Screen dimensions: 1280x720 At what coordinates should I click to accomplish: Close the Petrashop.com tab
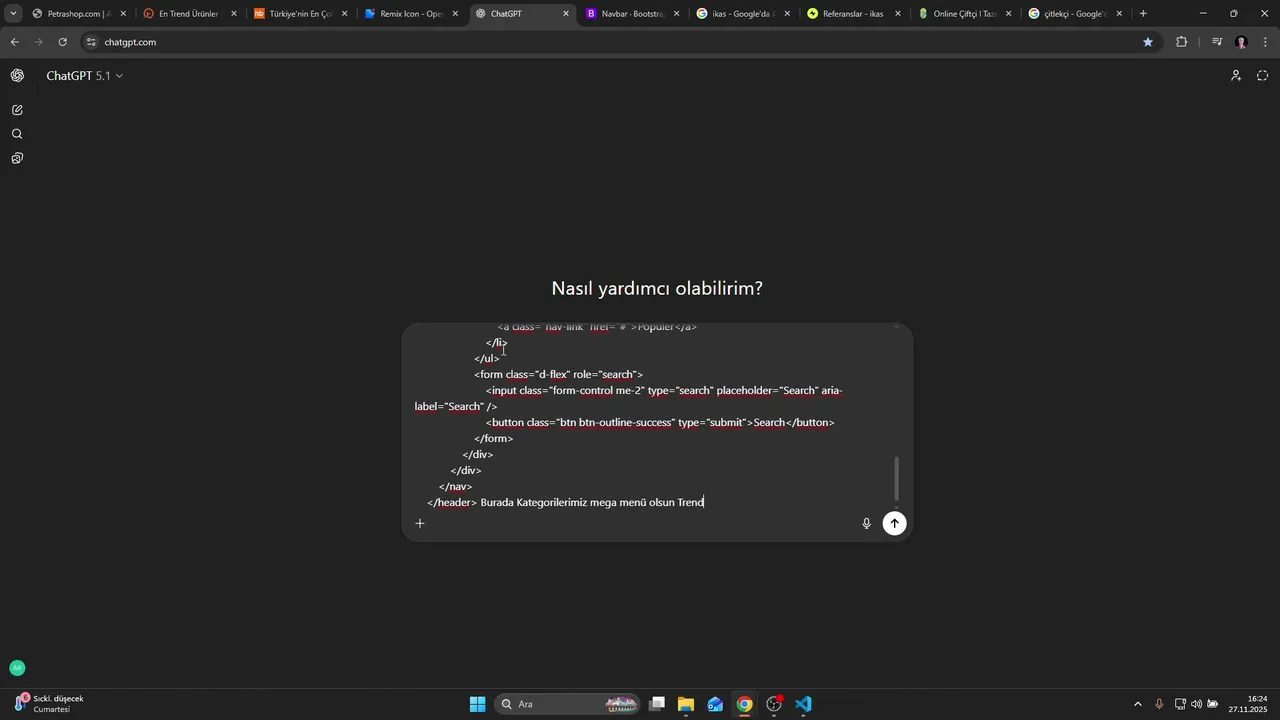click(x=123, y=14)
